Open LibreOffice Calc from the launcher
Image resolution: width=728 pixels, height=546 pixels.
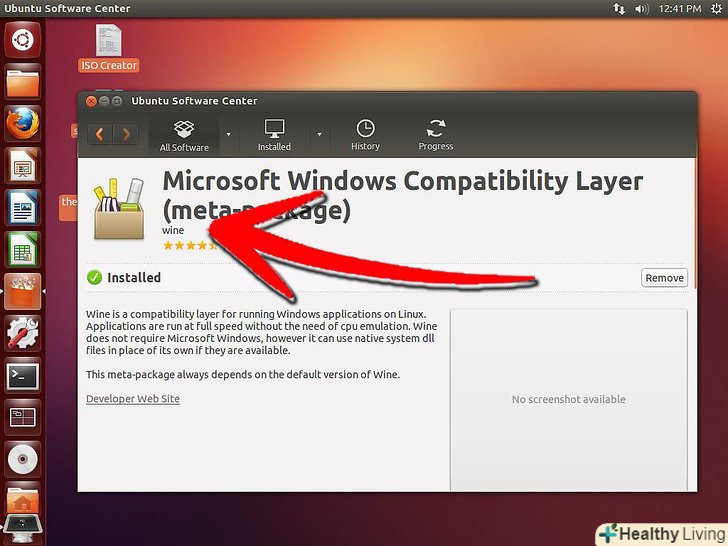(x=23, y=249)
